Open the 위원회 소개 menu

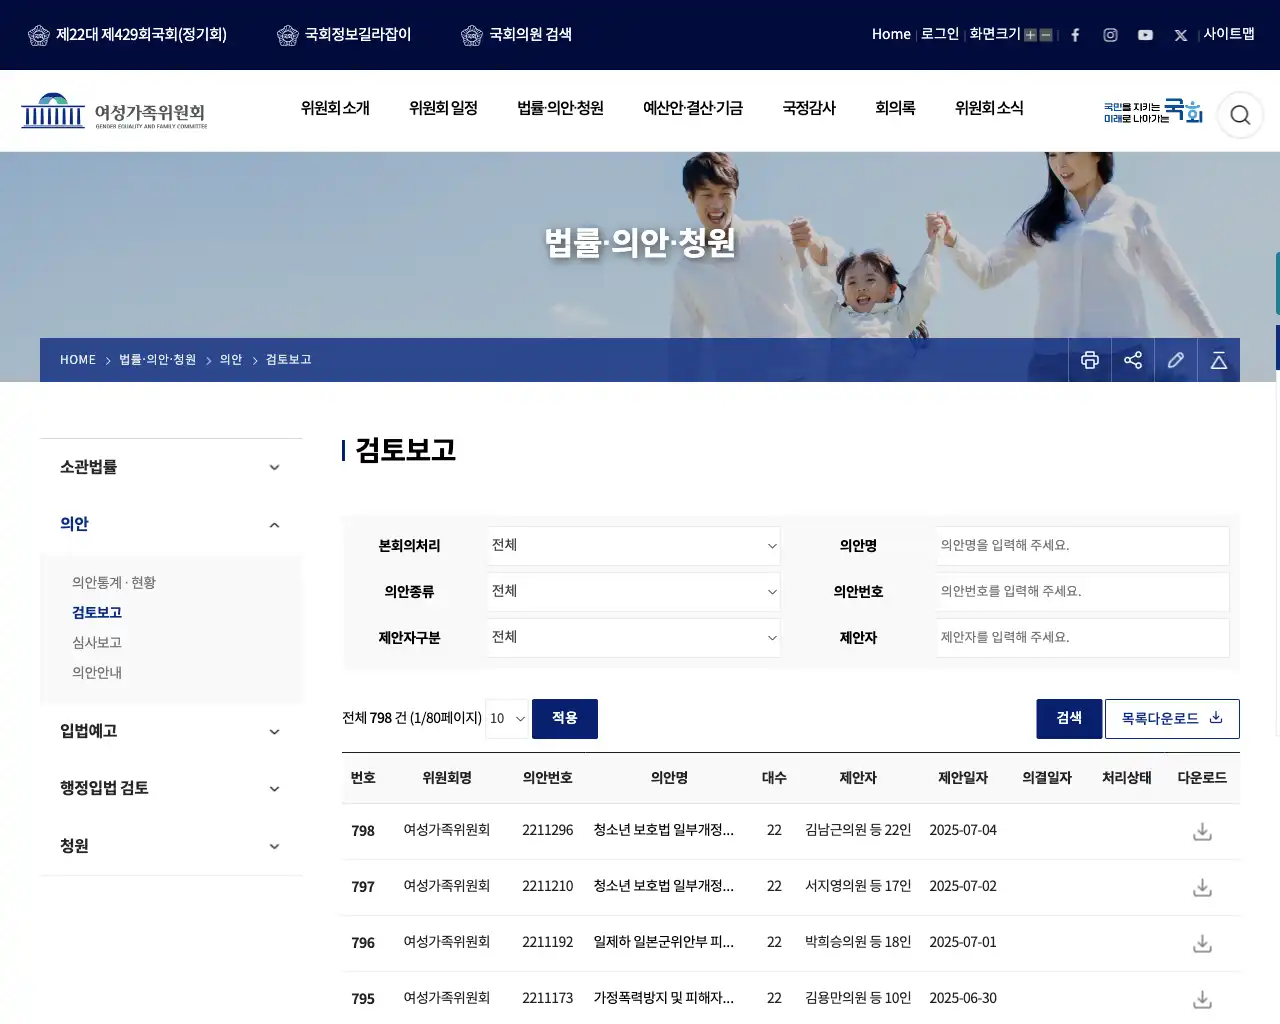[335, 108]
